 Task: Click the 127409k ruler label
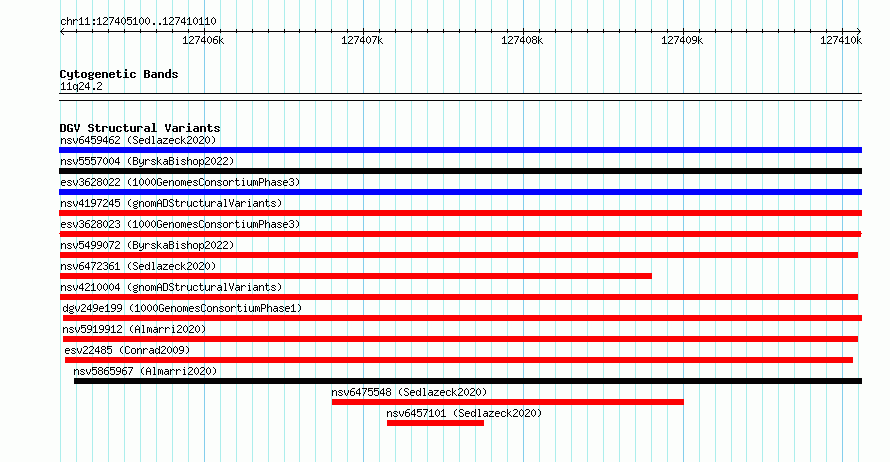click(x=682, y=40)
